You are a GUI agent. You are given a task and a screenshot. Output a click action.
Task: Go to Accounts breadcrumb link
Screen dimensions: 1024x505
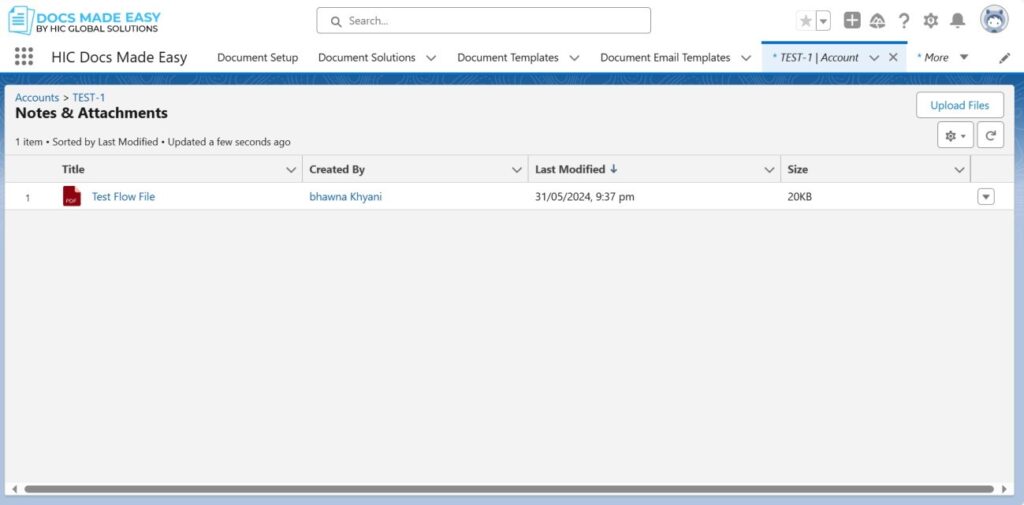(37, 97)
